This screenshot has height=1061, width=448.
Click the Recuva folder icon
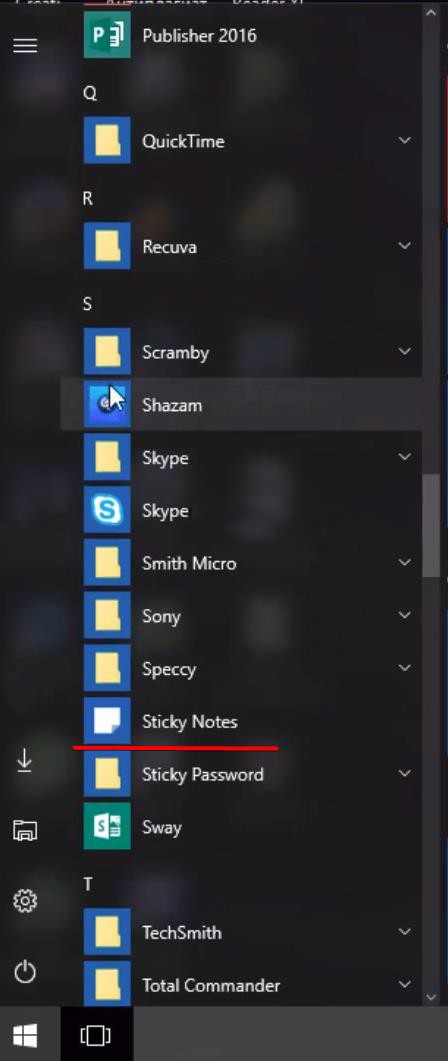(x=107, y=246)
